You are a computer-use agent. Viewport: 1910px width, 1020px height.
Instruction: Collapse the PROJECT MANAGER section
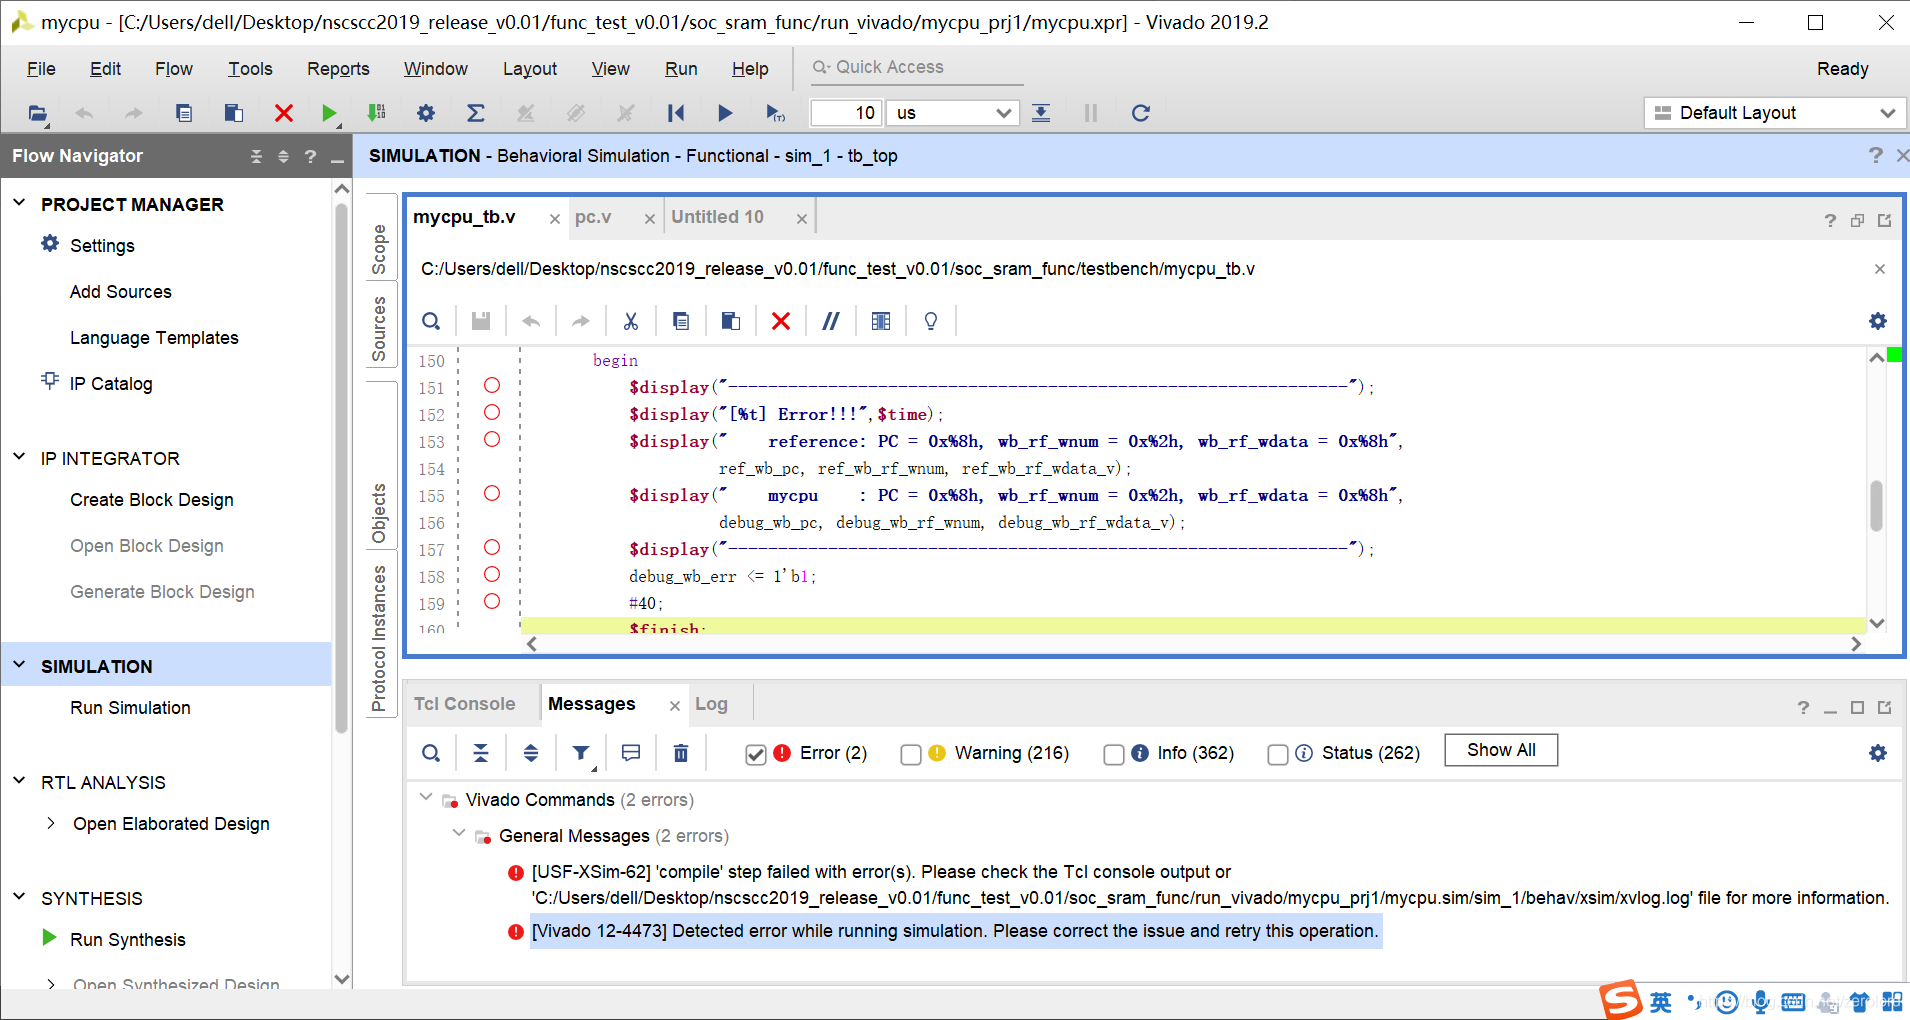19,203
